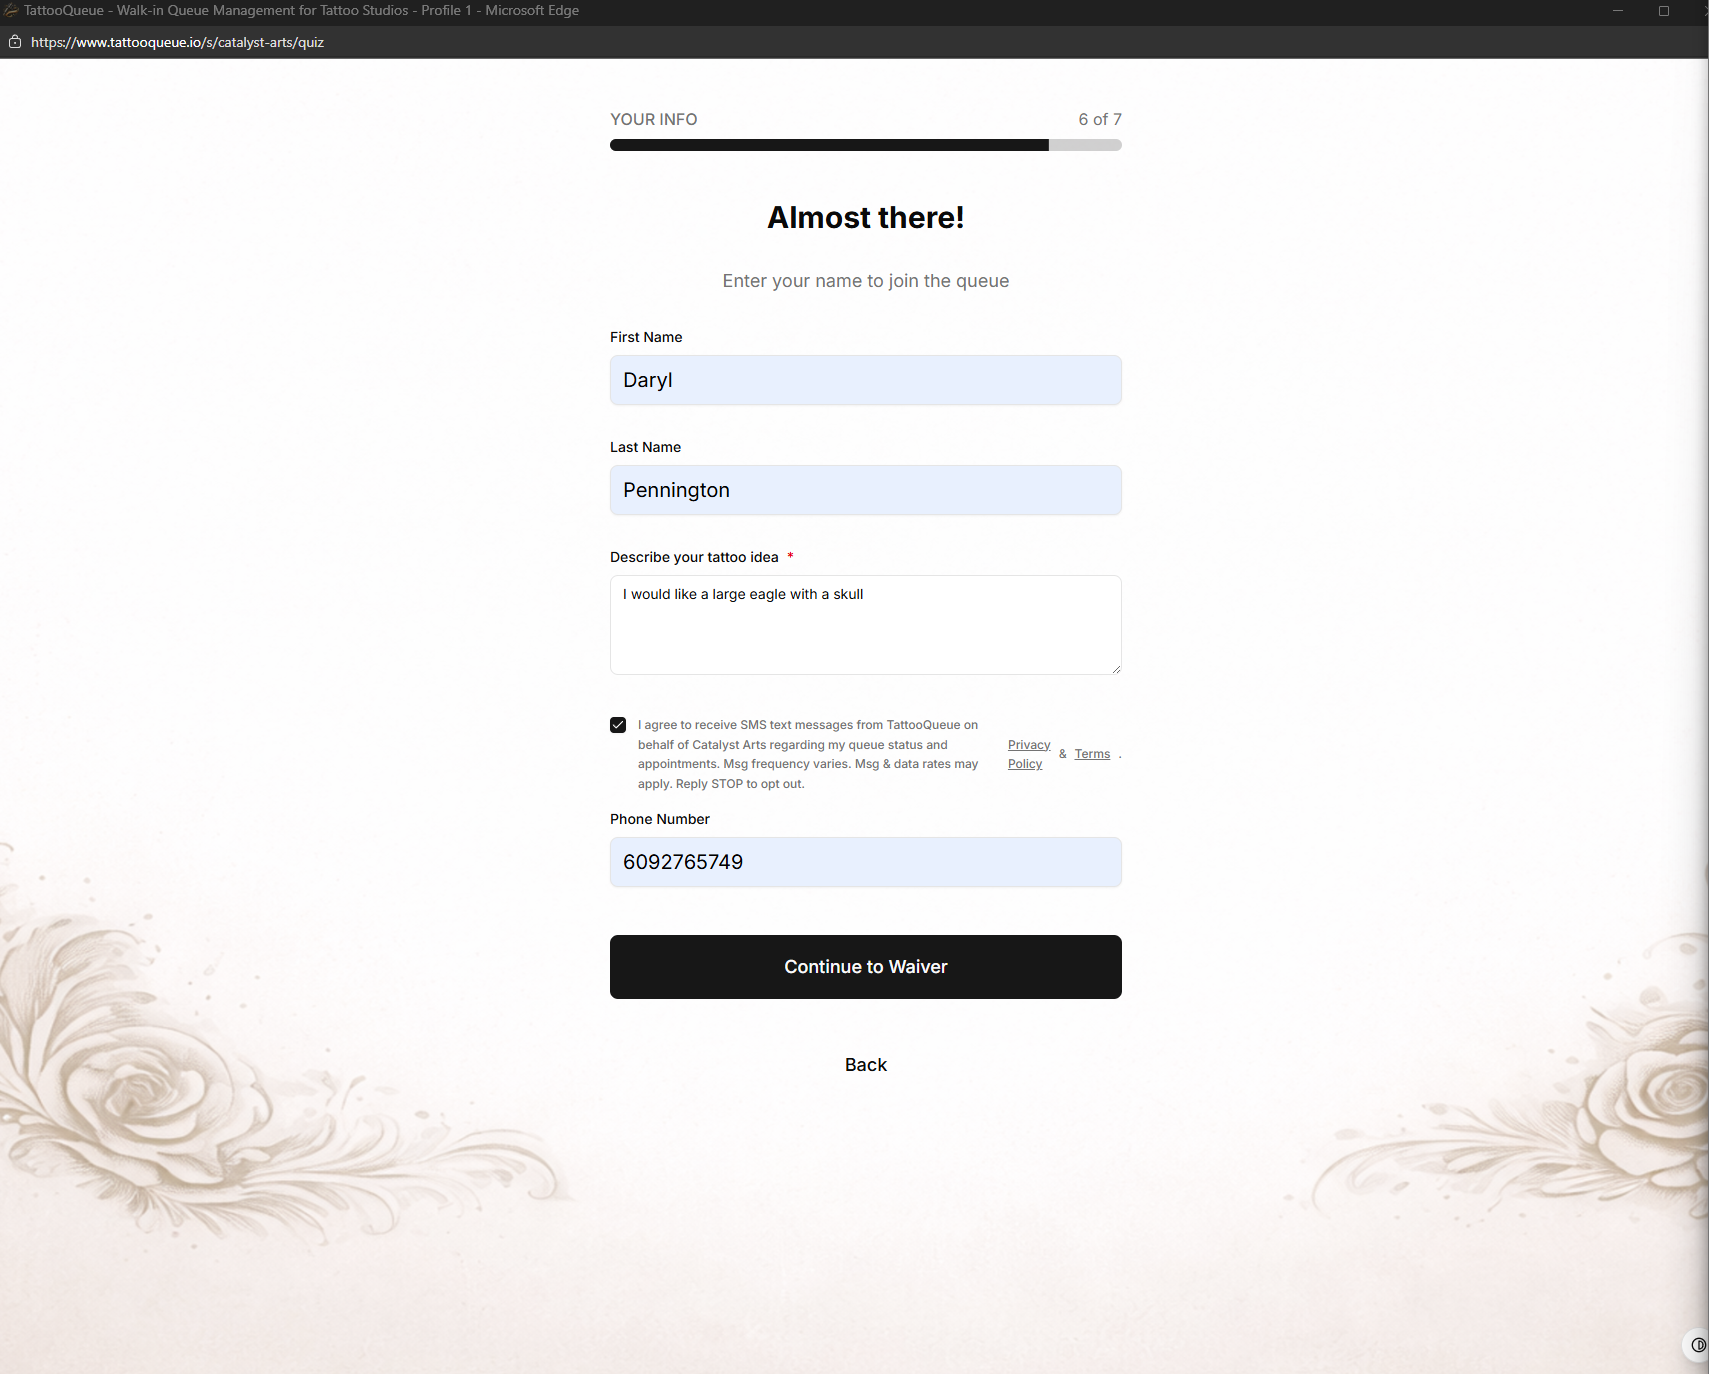Click the SMS consent agreement text
1709x1374 pixels.
pos(807,754)
